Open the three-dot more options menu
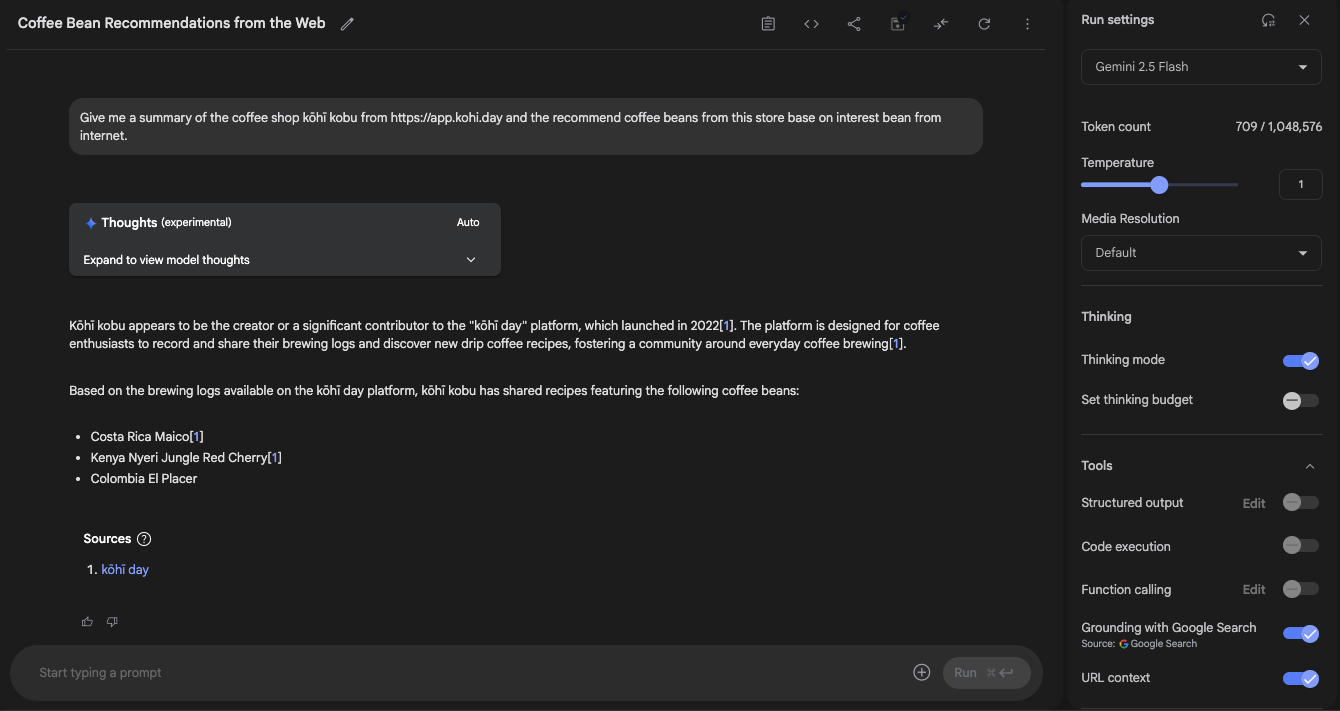 [x=1027, y=24]
